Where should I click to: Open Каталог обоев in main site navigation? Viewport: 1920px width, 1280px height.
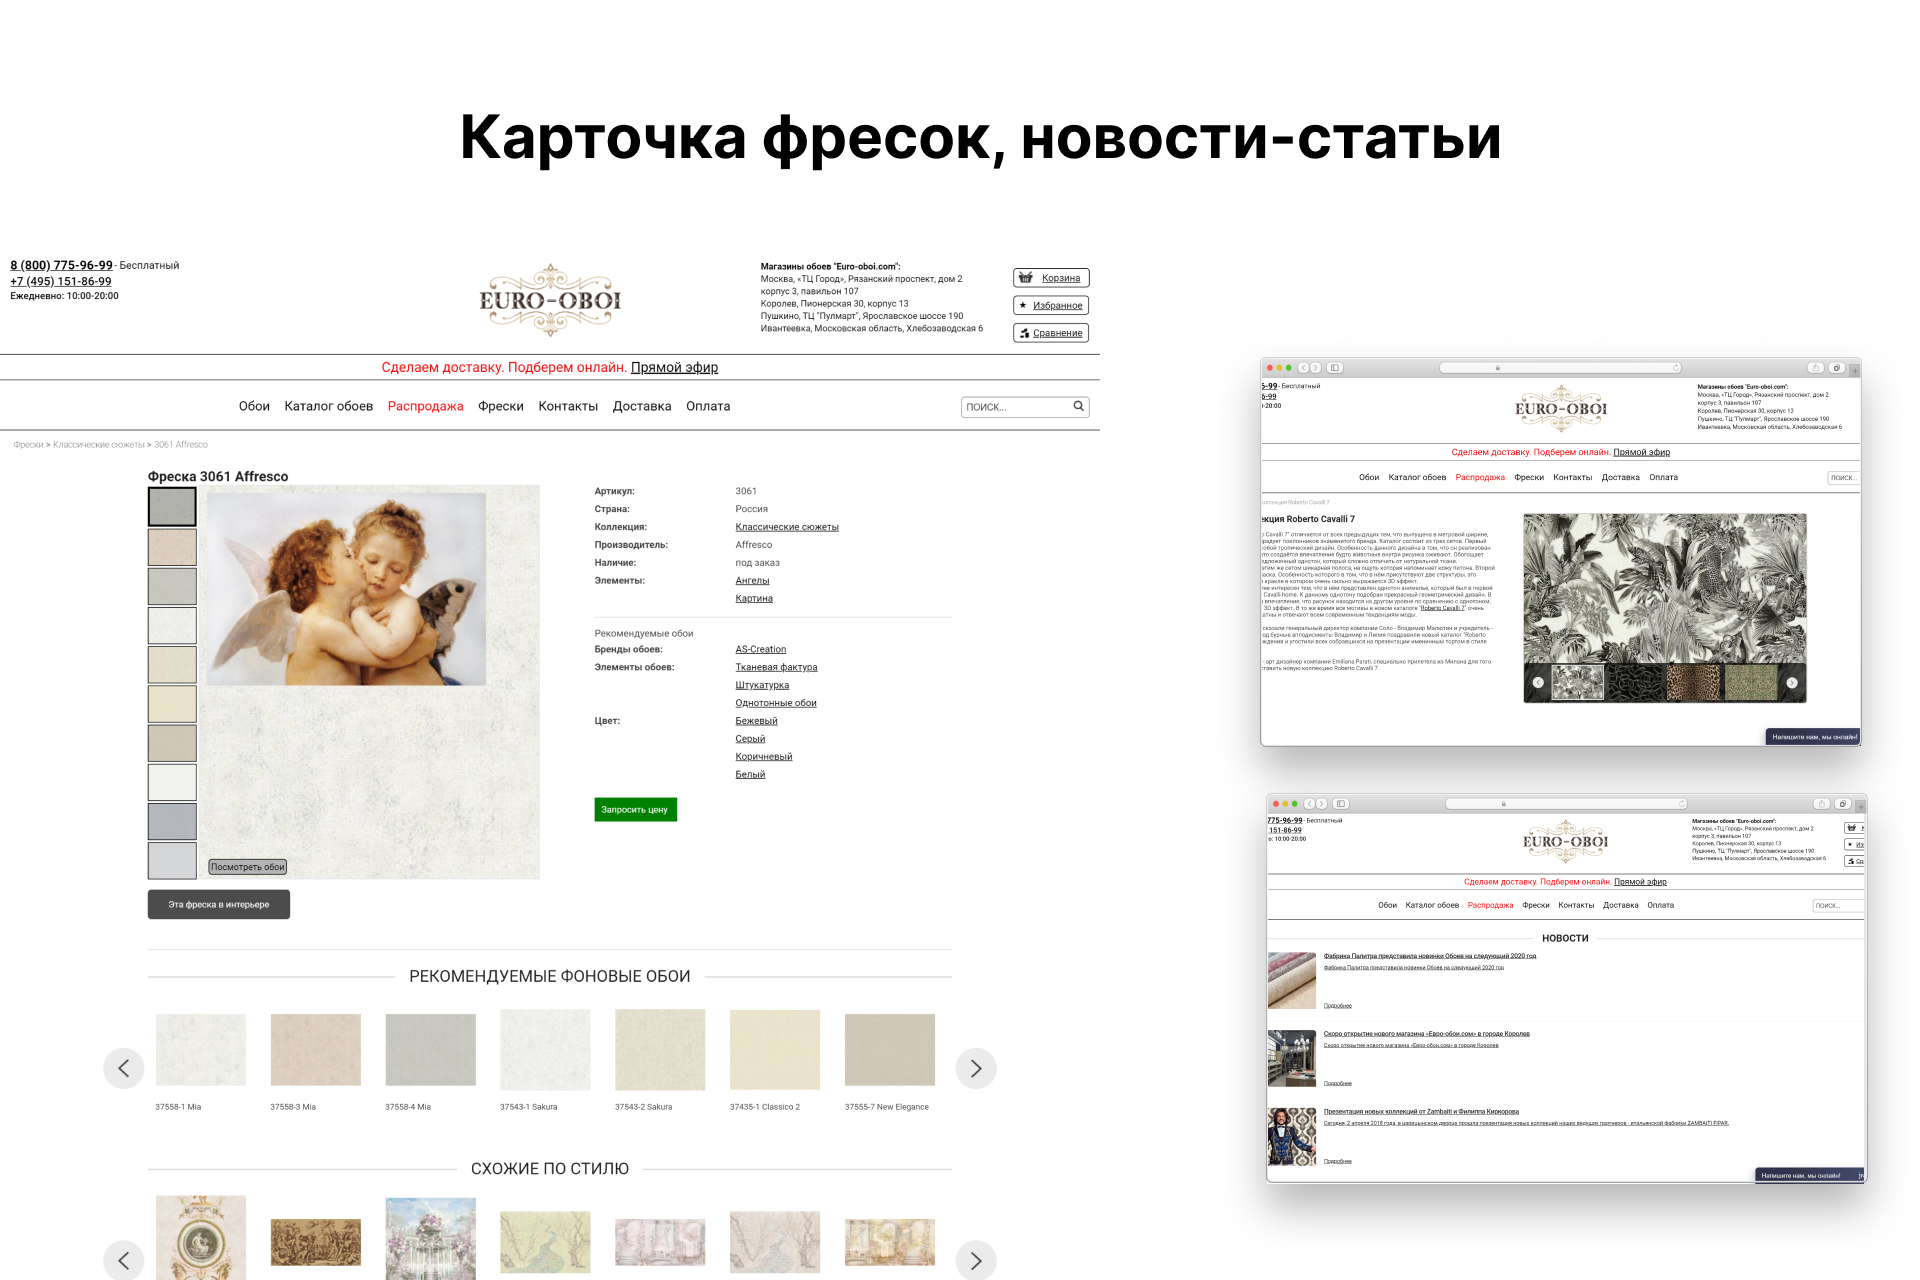pos(328,406)
